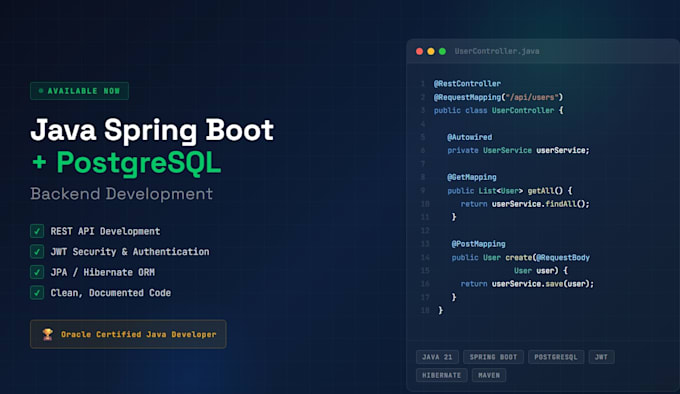Click the + PostgreSQL green heading
680x394 pixels.
(126, 163)
